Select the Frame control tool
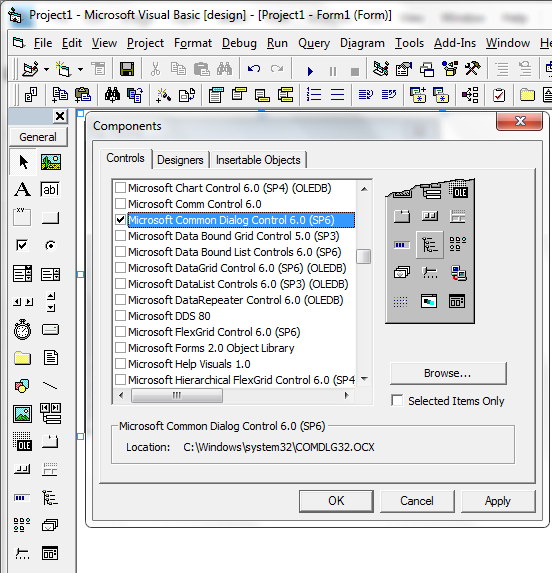 pyautogui.click(x=22, y=217)
